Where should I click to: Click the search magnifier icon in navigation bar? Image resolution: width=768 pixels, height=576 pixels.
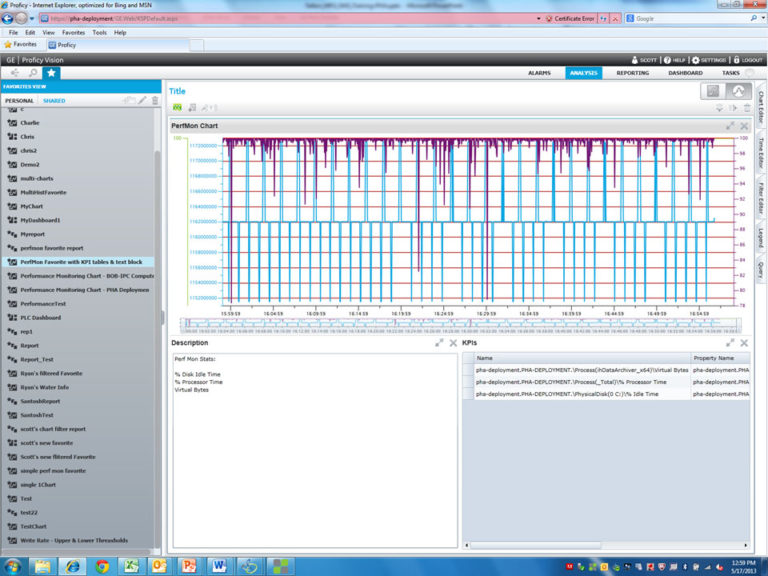pyautogui.click(x=32, y=73)
